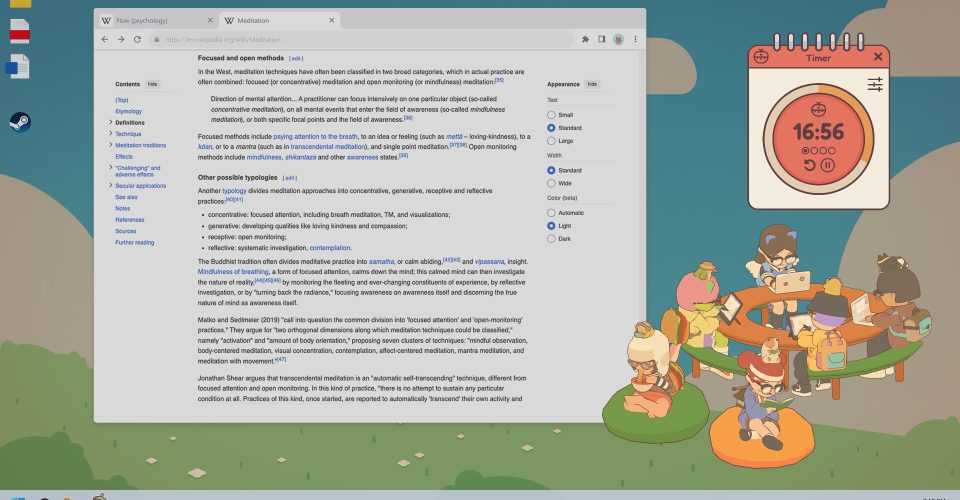The width and height of the screenshot is (960, 500).
Task: Click the first pomodoro round indicator dot
Action: 806,151
